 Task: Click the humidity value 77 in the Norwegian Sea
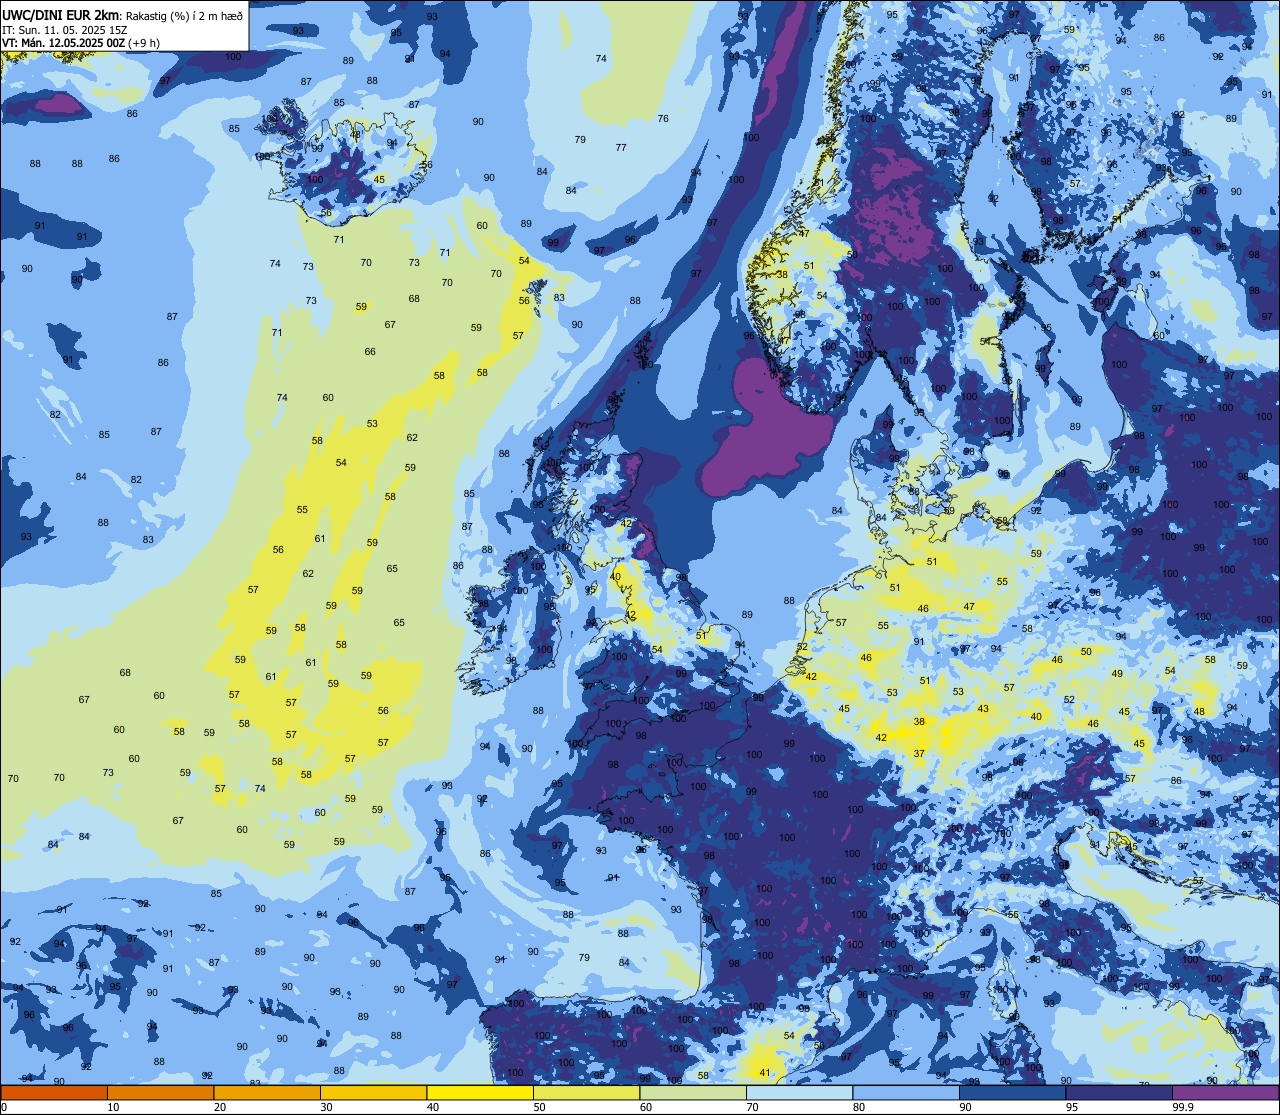[621, 148]
